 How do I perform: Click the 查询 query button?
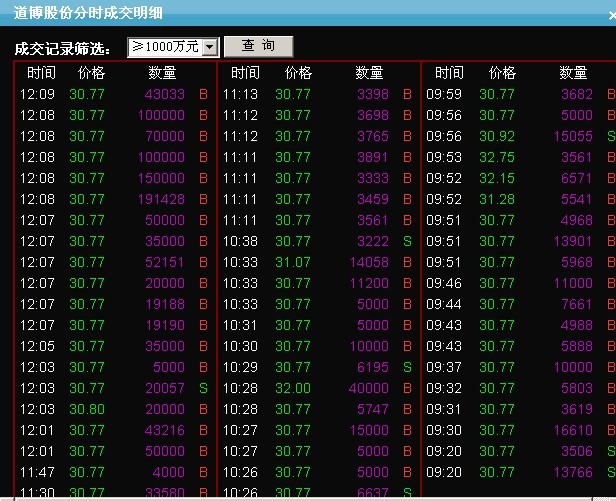coord(258,46)
